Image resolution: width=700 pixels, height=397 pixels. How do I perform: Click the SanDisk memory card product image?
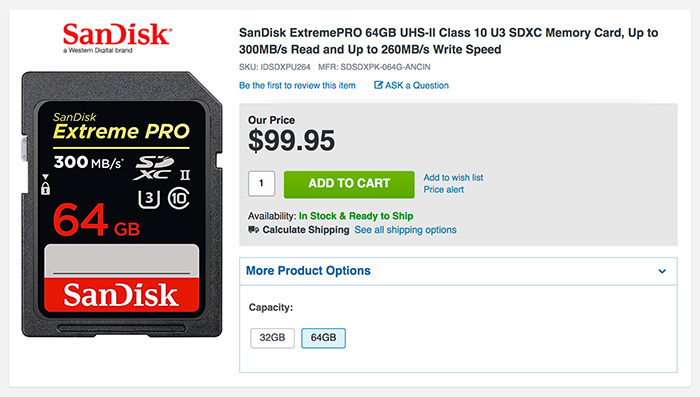[x=121, y=204]
